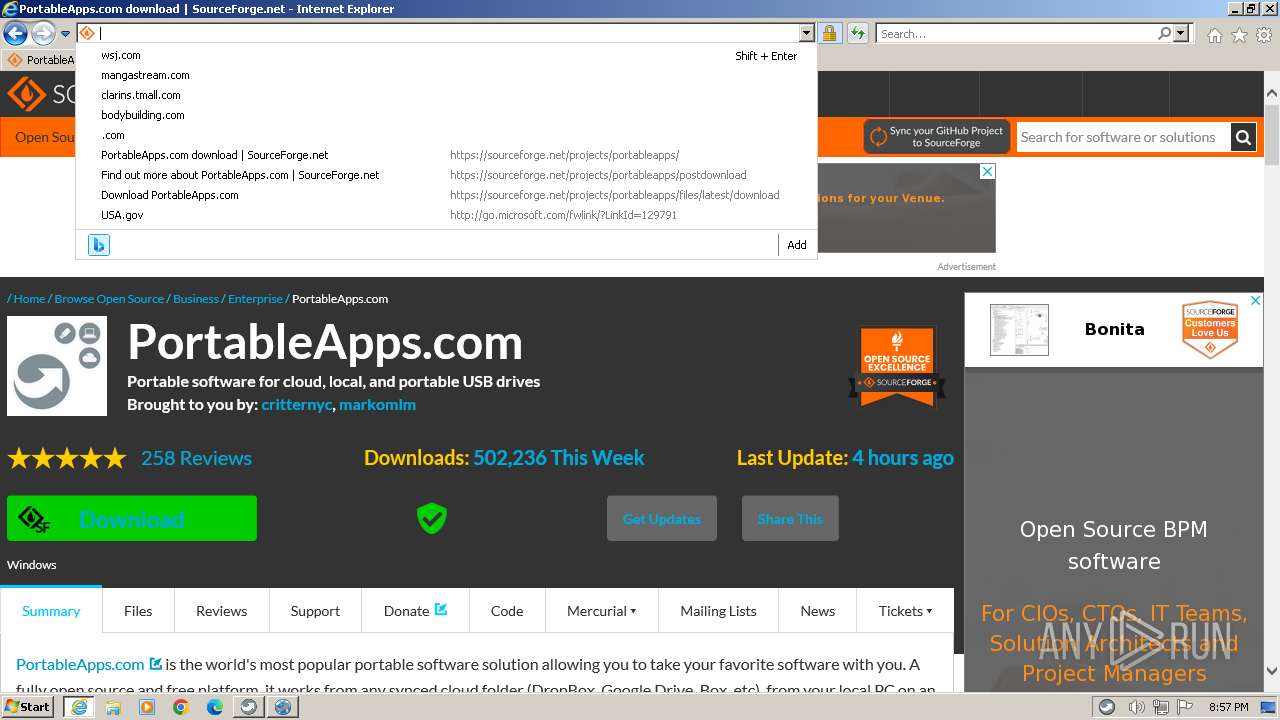This screenshot has width=1280, height=720.
Task: Open the Code tab
Action: coord(507,611)
